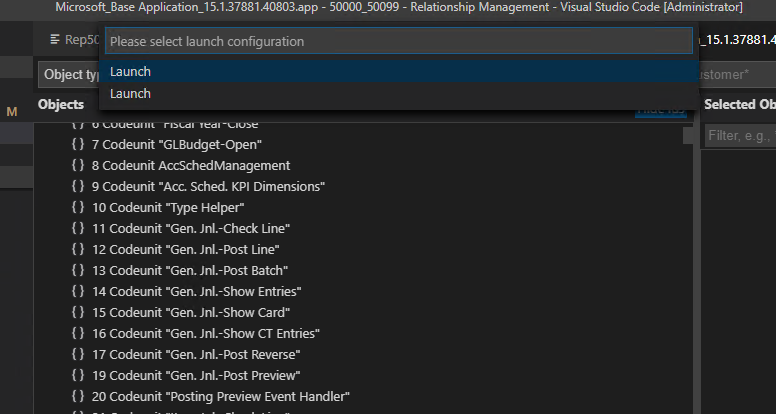776x414 pixels.
Task: Click the Filter field under Selected Objects
Action: (x=739, y=135)
